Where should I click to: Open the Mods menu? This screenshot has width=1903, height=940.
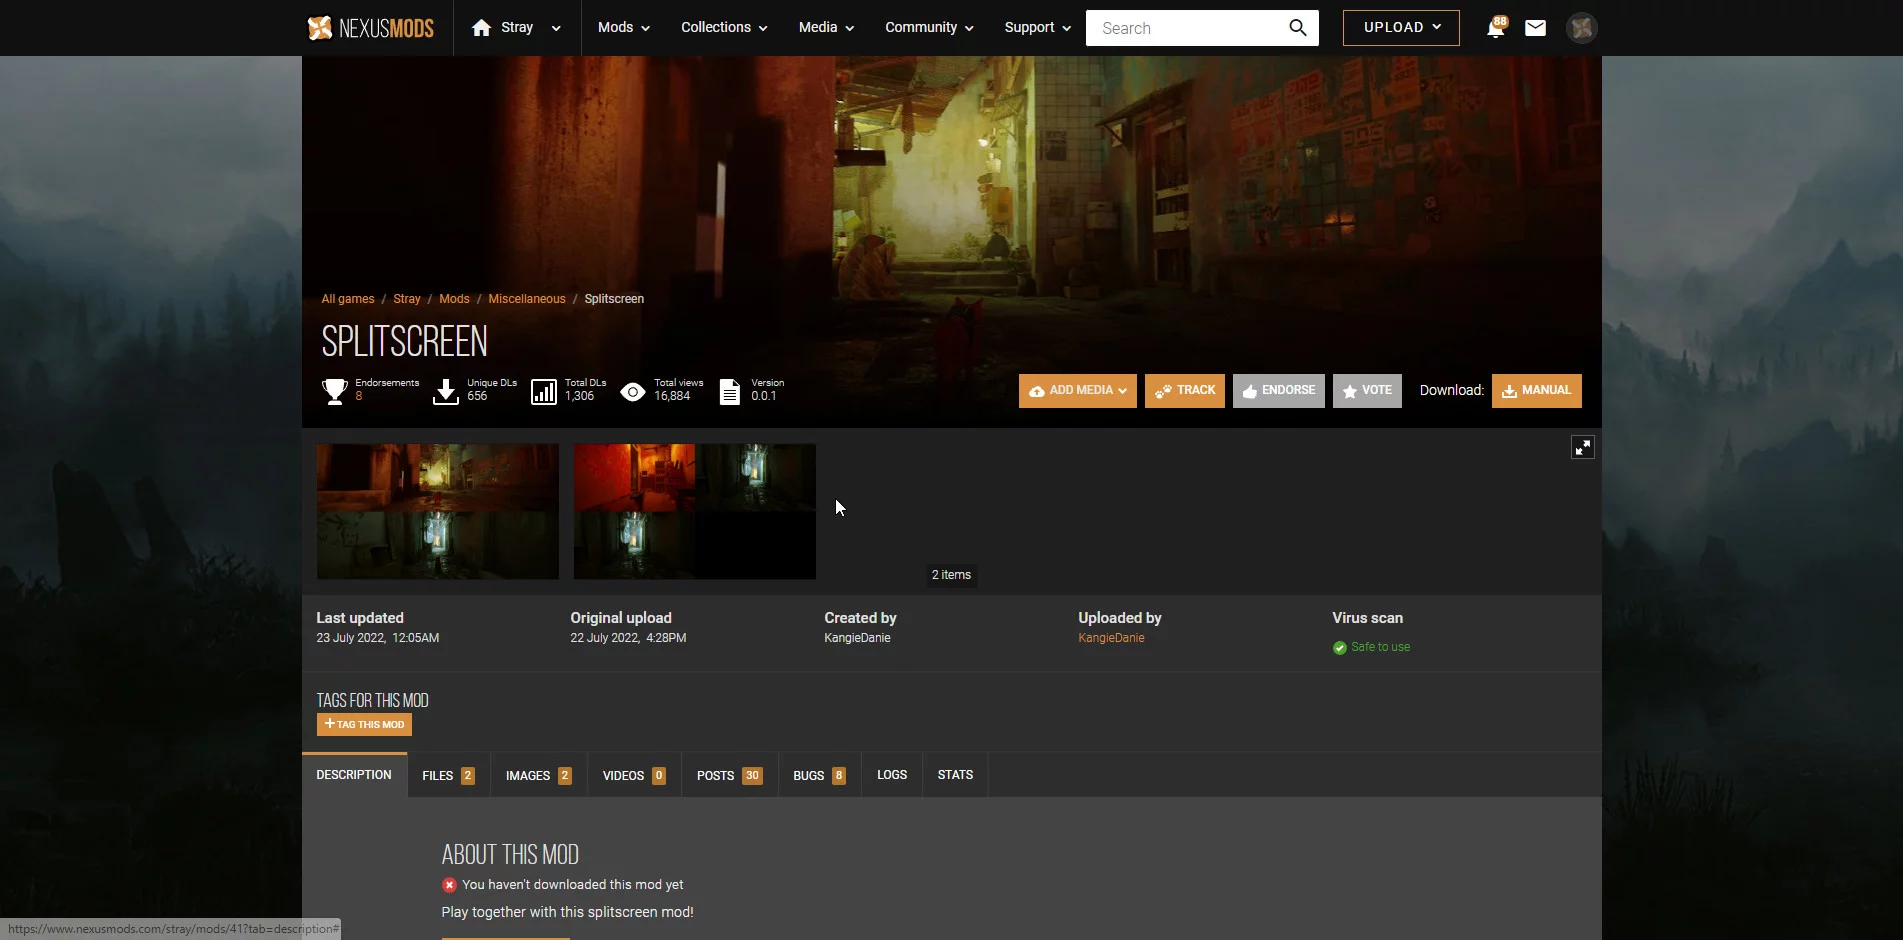623,28
